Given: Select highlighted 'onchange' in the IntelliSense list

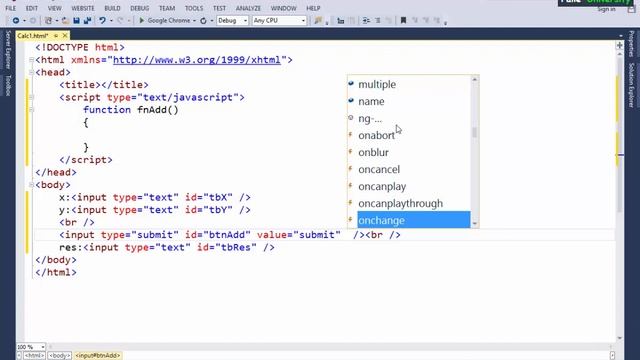Looking at the screenshot, I should click(409, 220).
